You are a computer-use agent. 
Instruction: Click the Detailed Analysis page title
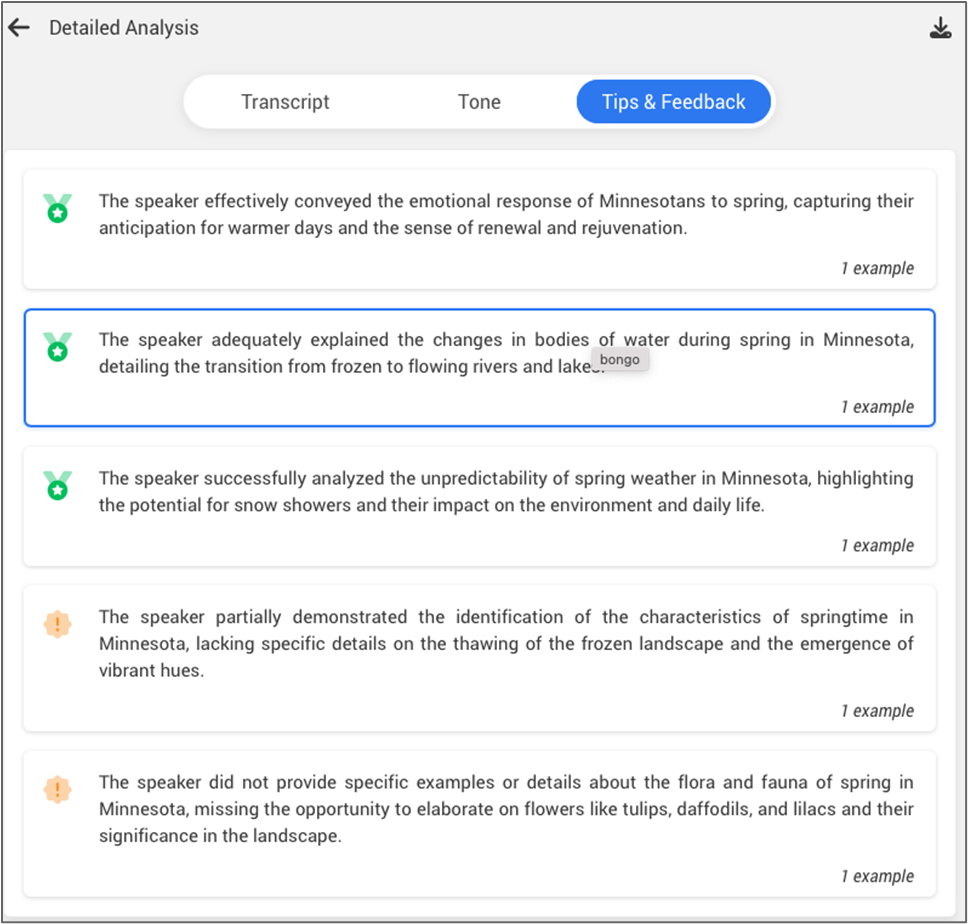coord(124,28)
